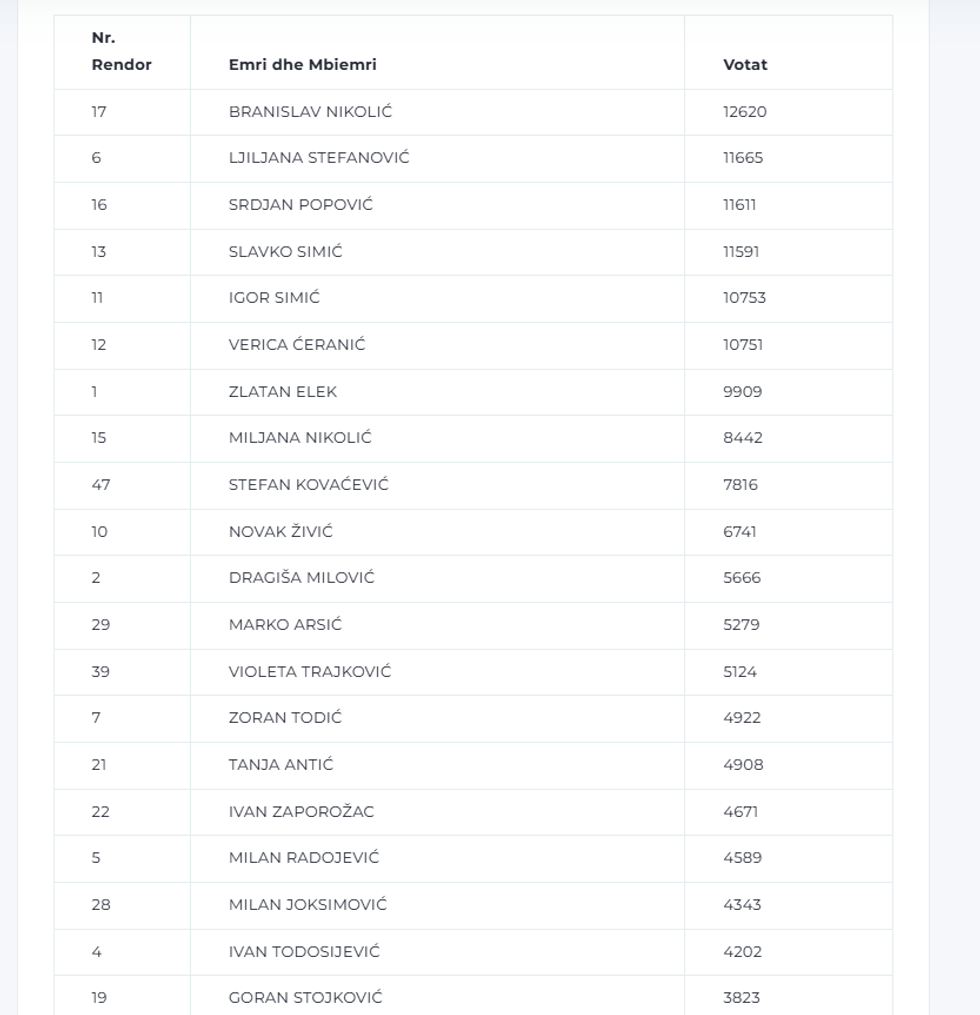Click on Miljana Nikolić's name

click(x=300, y=437)
